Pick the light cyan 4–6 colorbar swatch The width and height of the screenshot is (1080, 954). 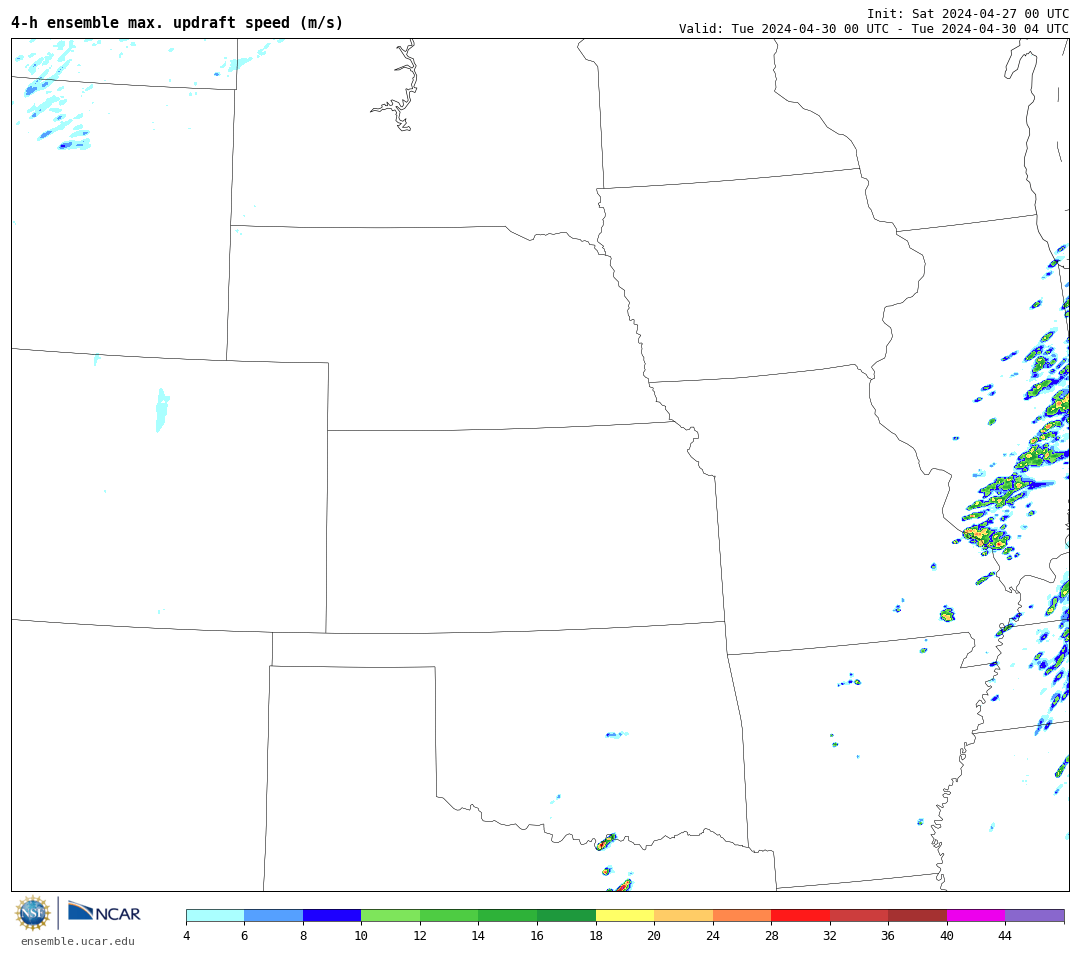click(215, 915)
